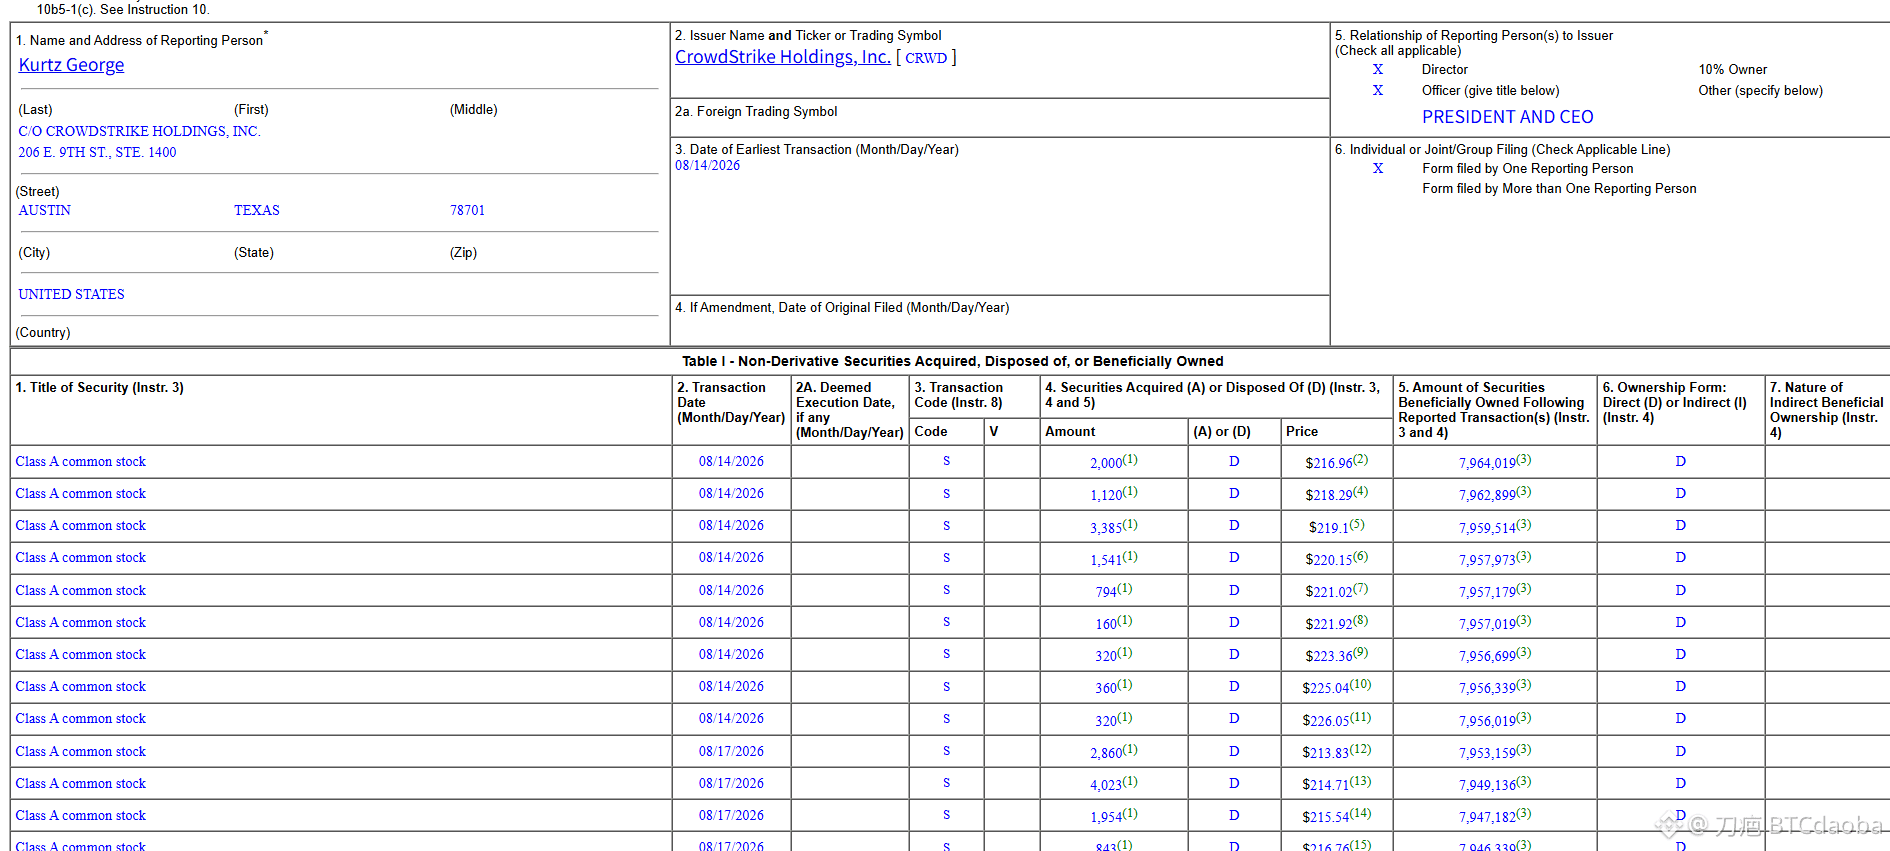1890x851 pixels.
Task: Click the $221.92 price cell
Action: click(1336, 623)
